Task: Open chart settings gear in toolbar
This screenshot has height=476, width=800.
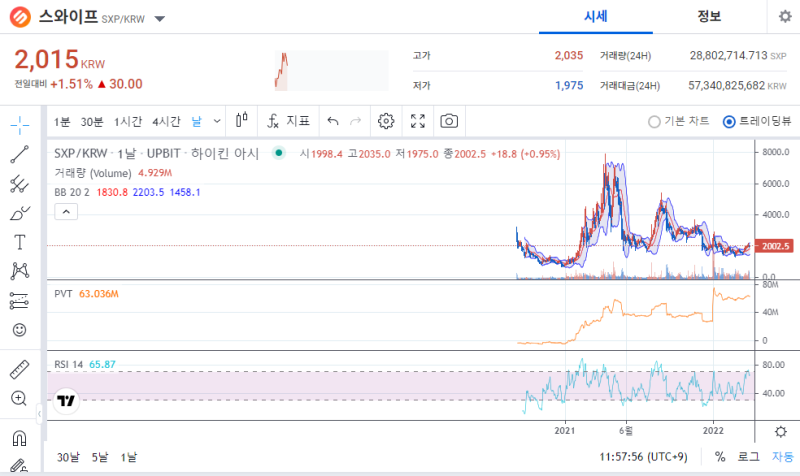Action: 386,121
